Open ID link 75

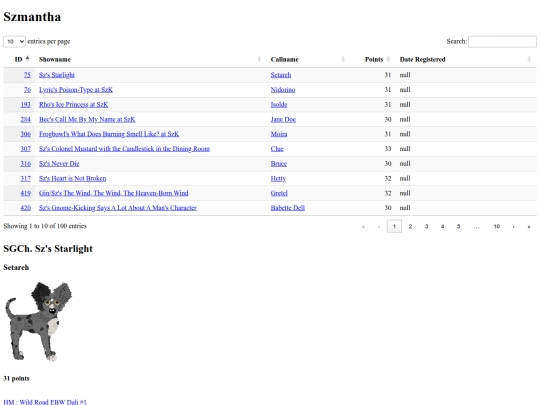point(27,75)
